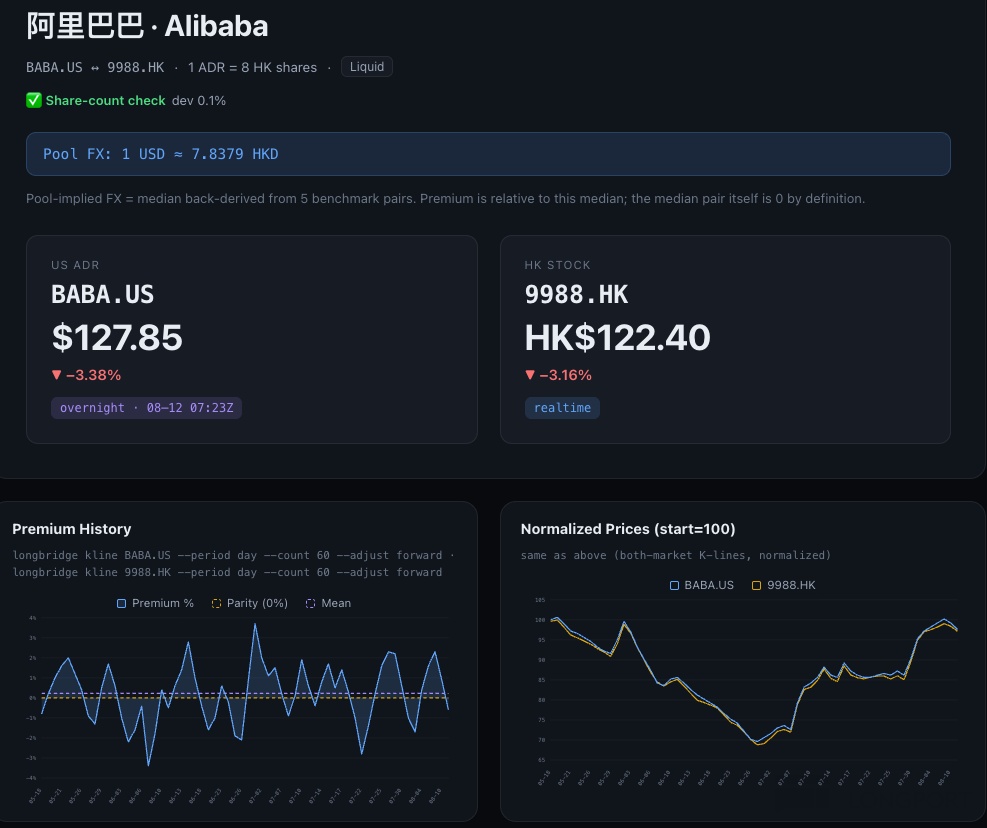Click the 9988.HK orange legend swatch
987x828 pixels.
point(757,586)
